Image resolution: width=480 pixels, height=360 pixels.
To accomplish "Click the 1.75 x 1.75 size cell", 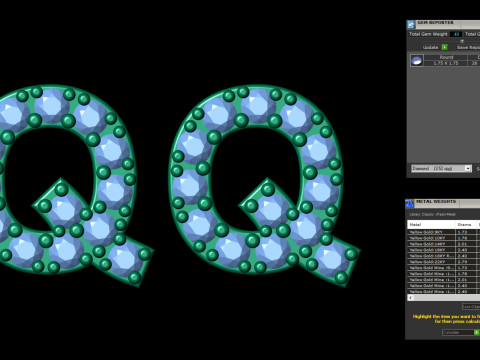I will [446, 63].
